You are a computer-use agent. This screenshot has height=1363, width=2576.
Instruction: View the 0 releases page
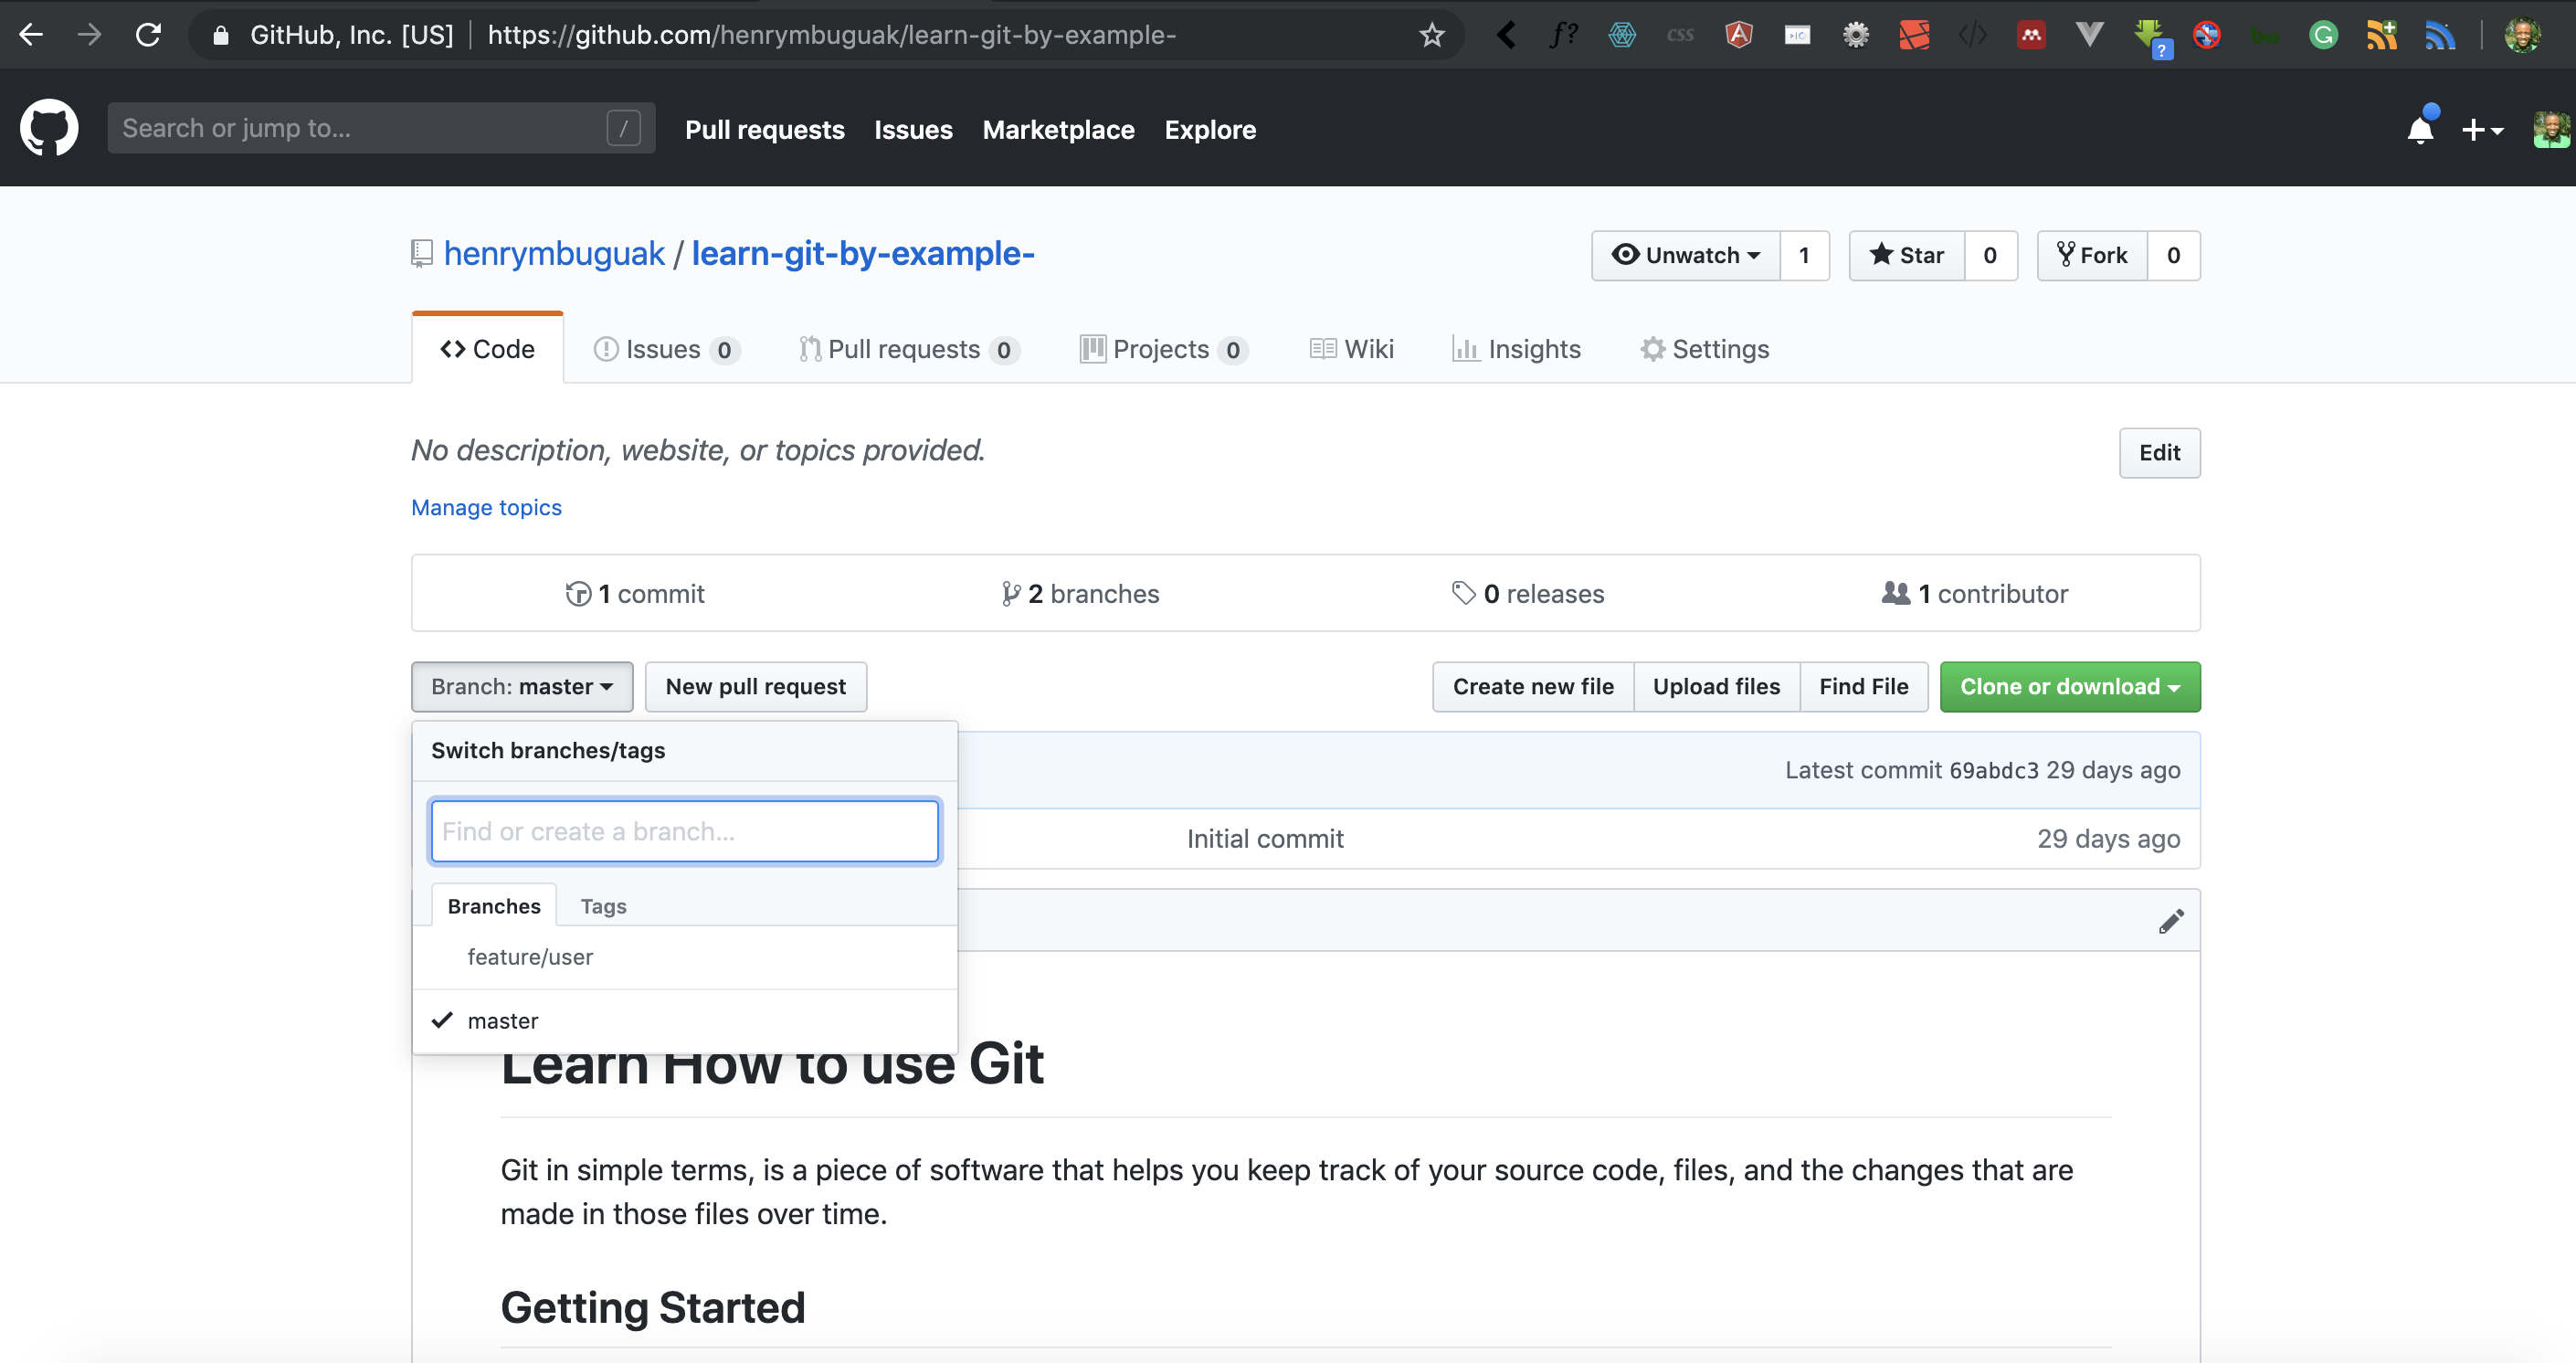[1528, 594]
